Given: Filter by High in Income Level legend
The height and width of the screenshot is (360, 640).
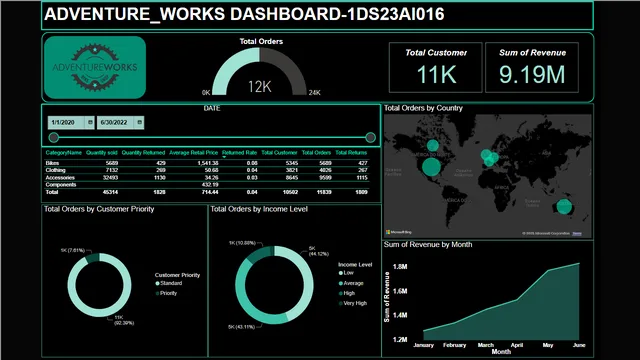Looking at the screenshot, I should [347, 293].
